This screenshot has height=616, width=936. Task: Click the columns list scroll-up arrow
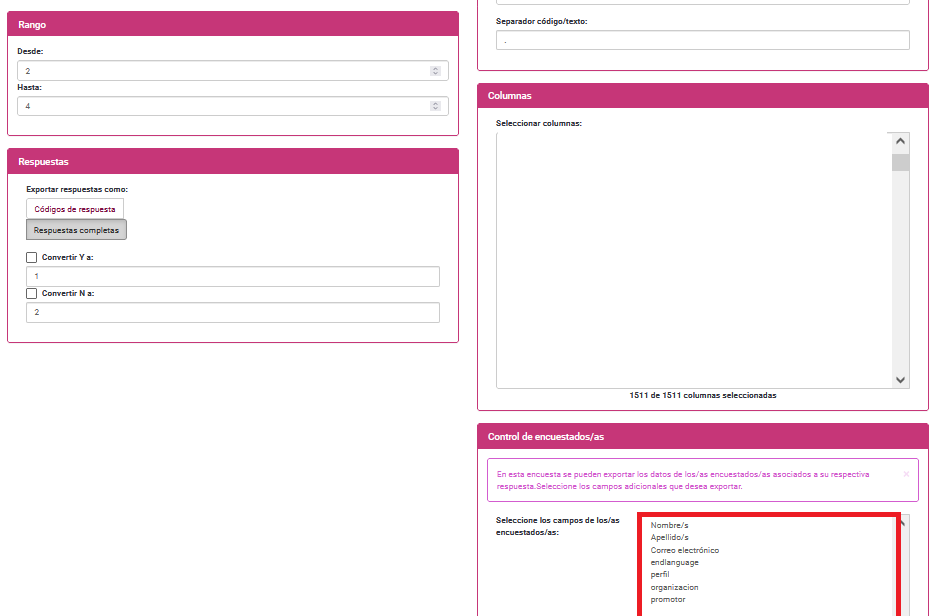[x=901, y=143]
